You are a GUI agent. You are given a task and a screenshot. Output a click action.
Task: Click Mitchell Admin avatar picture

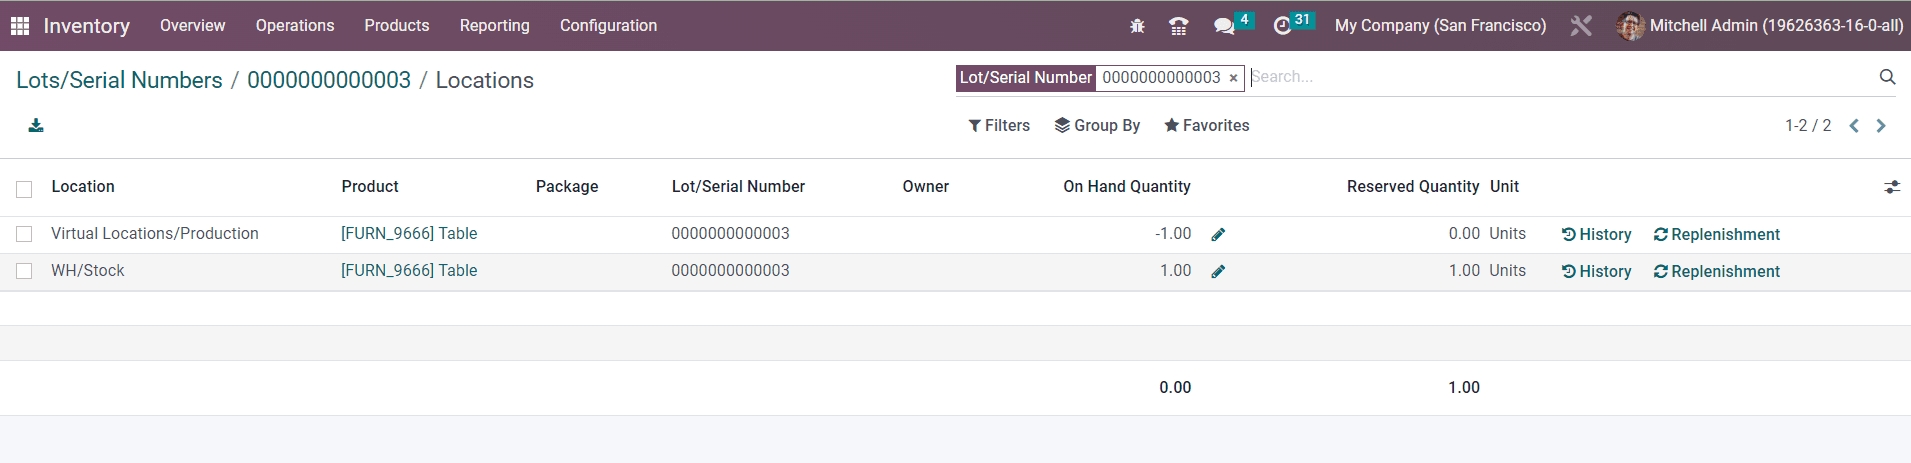tap(1630, 26)
